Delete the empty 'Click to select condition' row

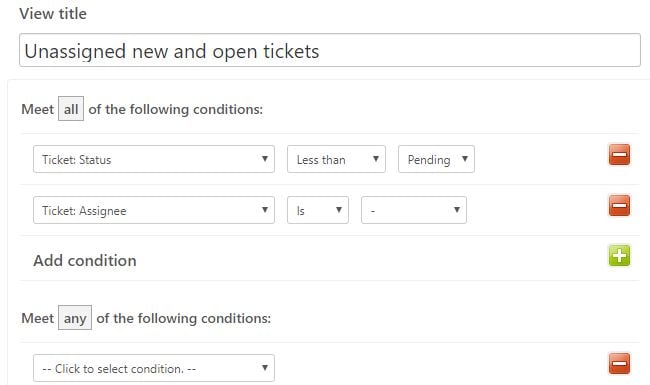click(x=619, y=363)
